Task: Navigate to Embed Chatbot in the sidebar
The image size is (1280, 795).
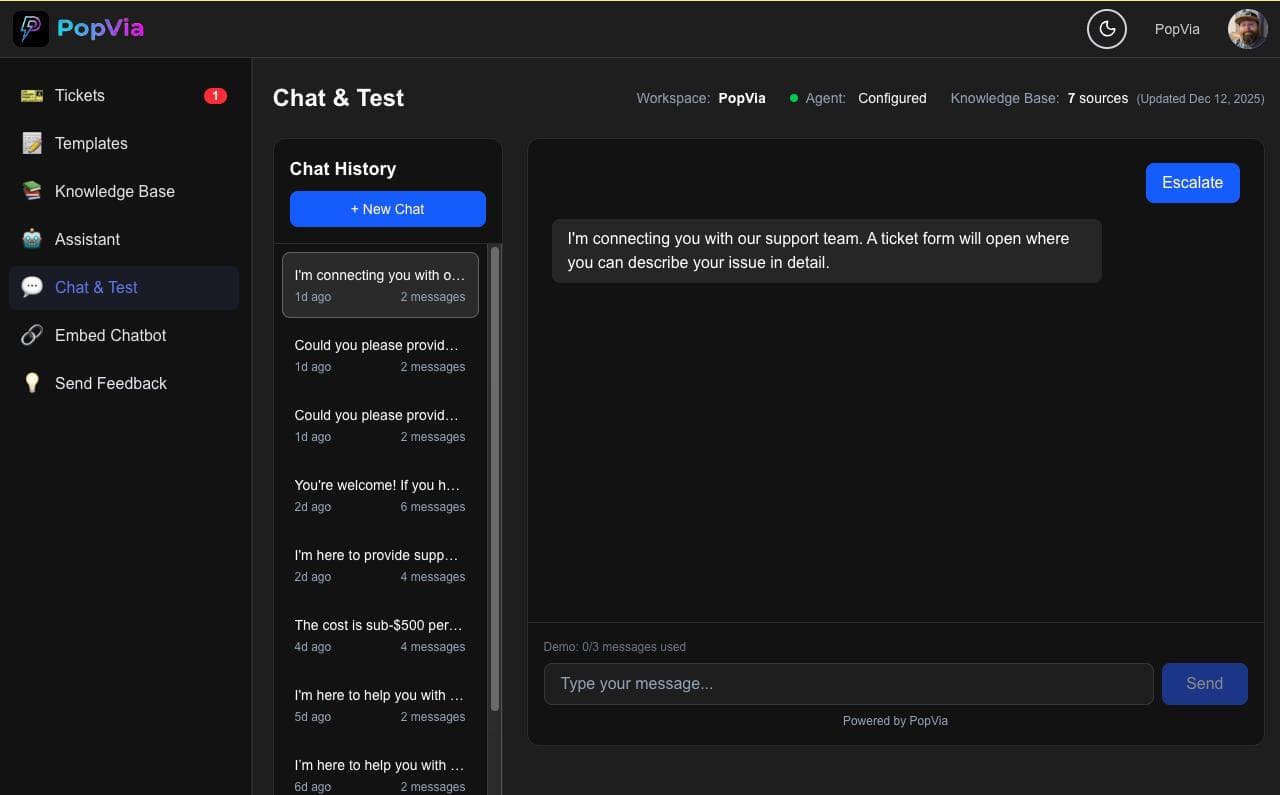Action: coord(109,335)
